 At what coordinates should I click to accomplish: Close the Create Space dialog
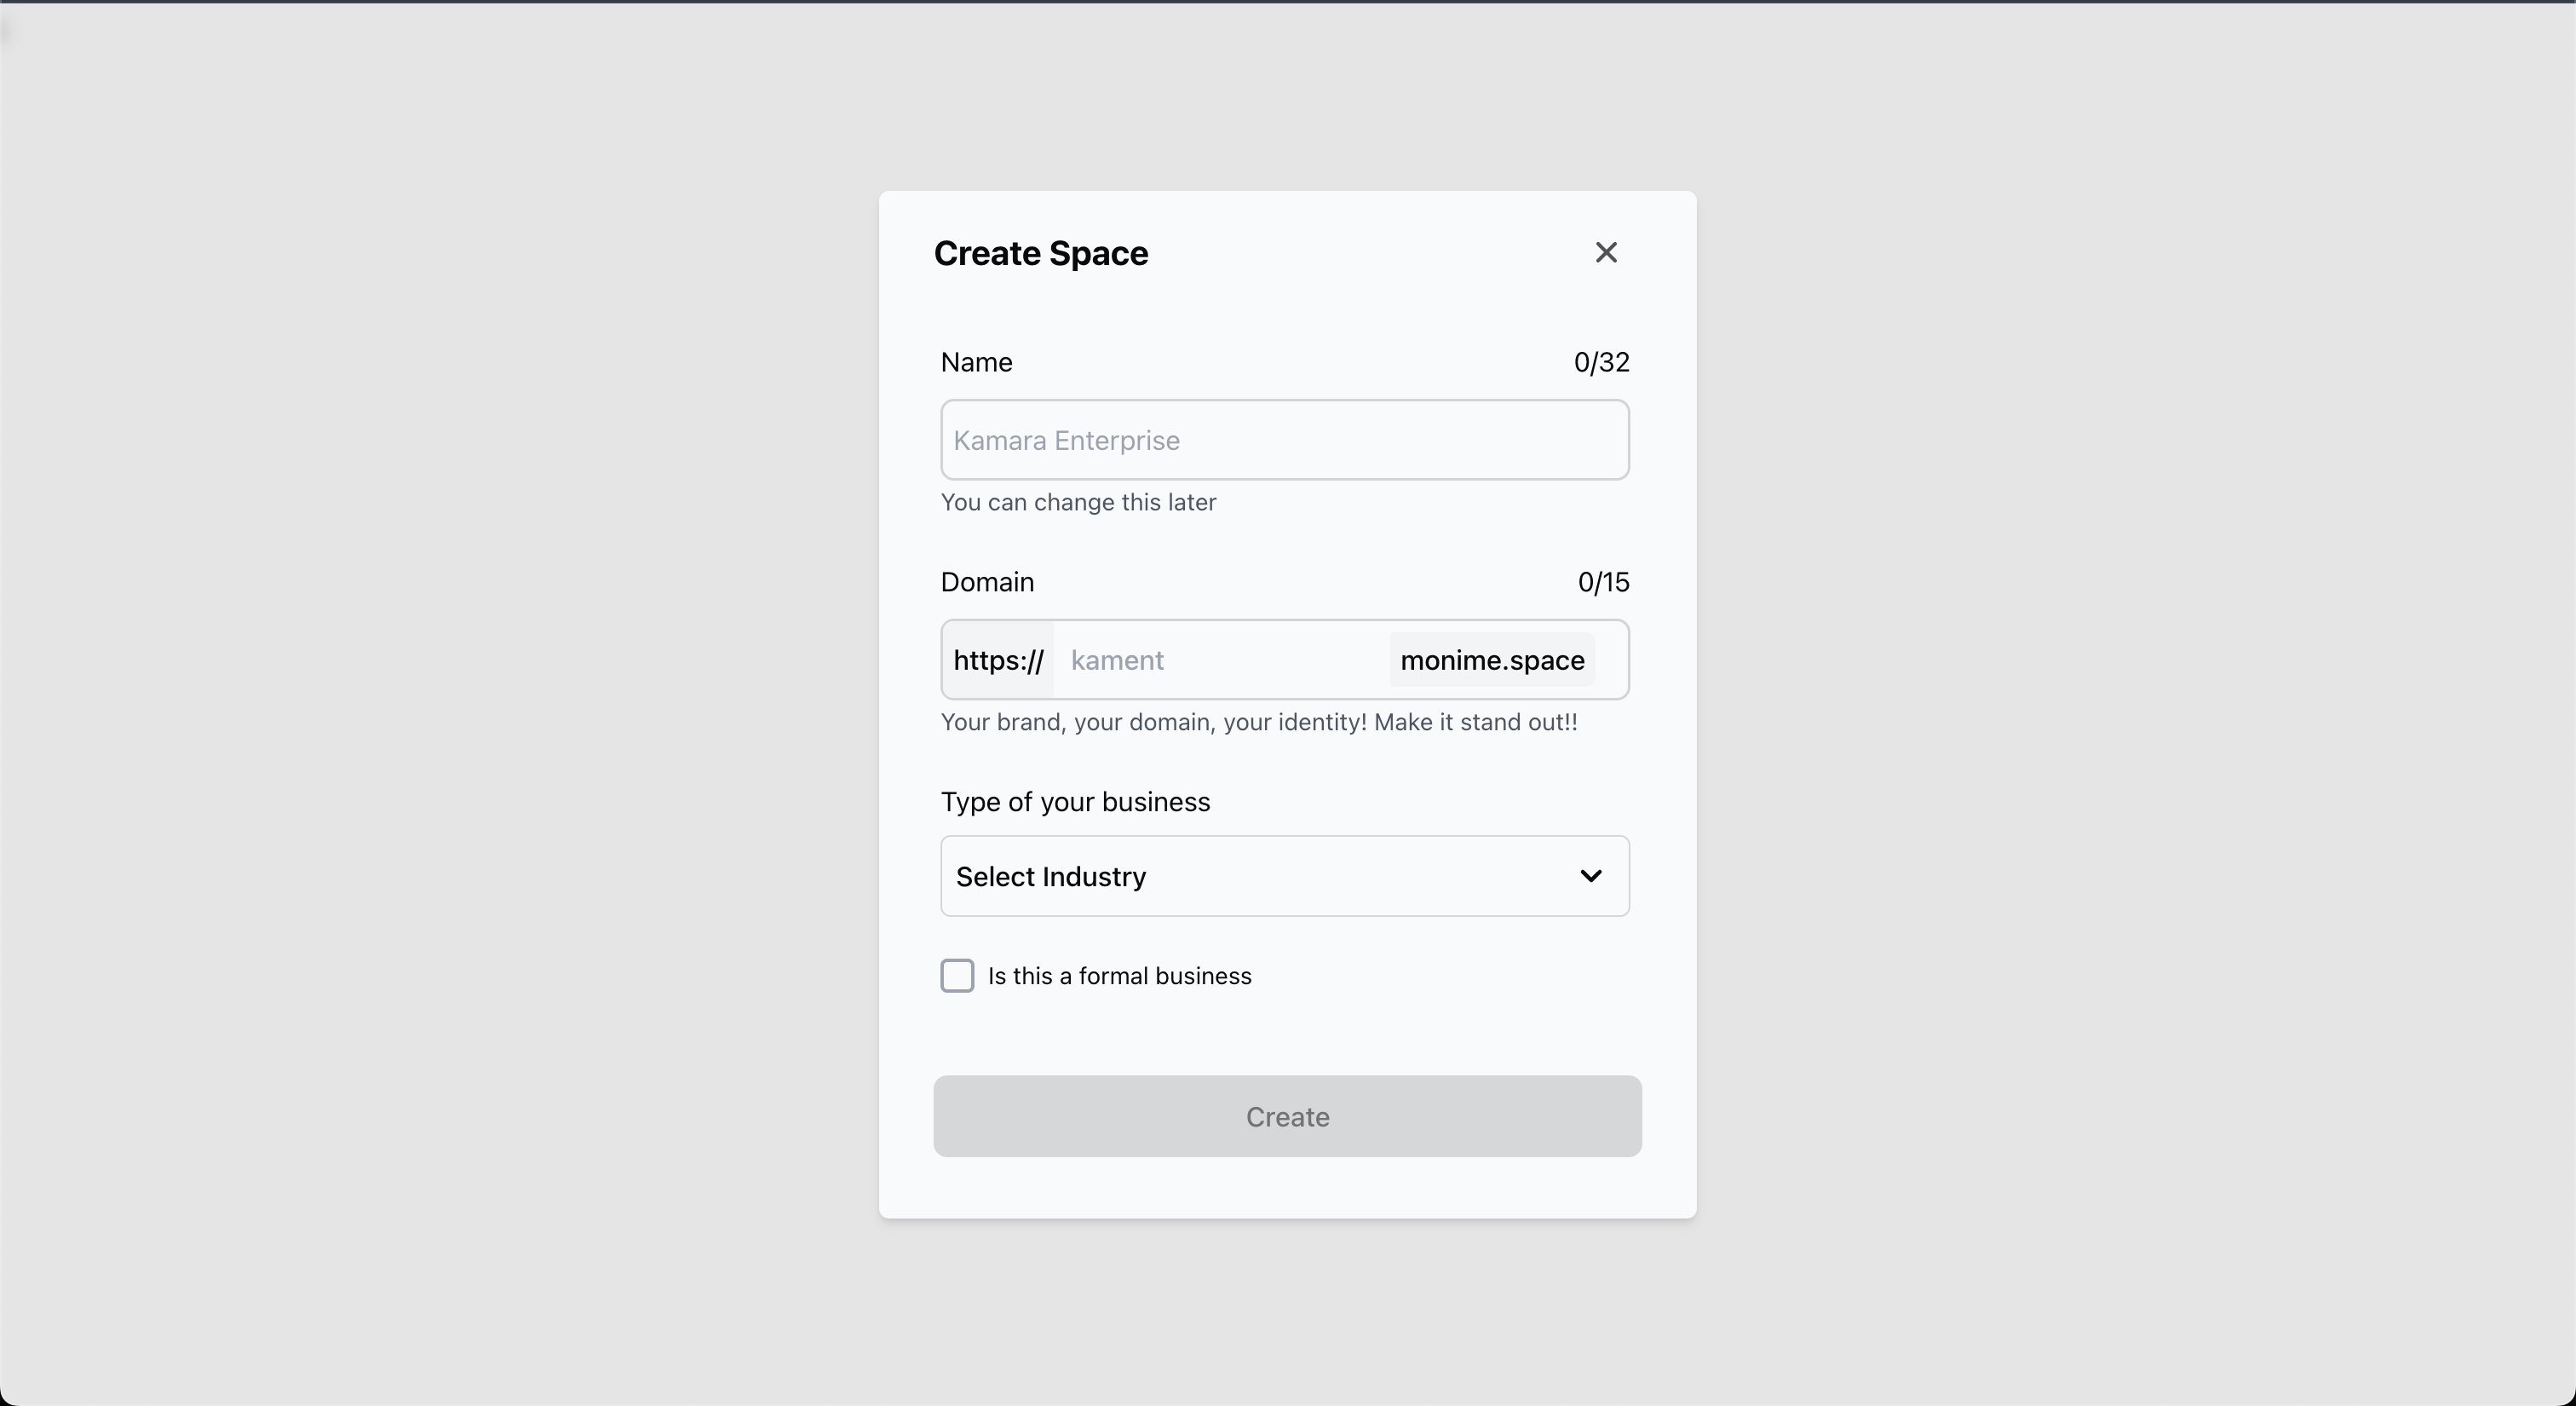pos(1606,252)
